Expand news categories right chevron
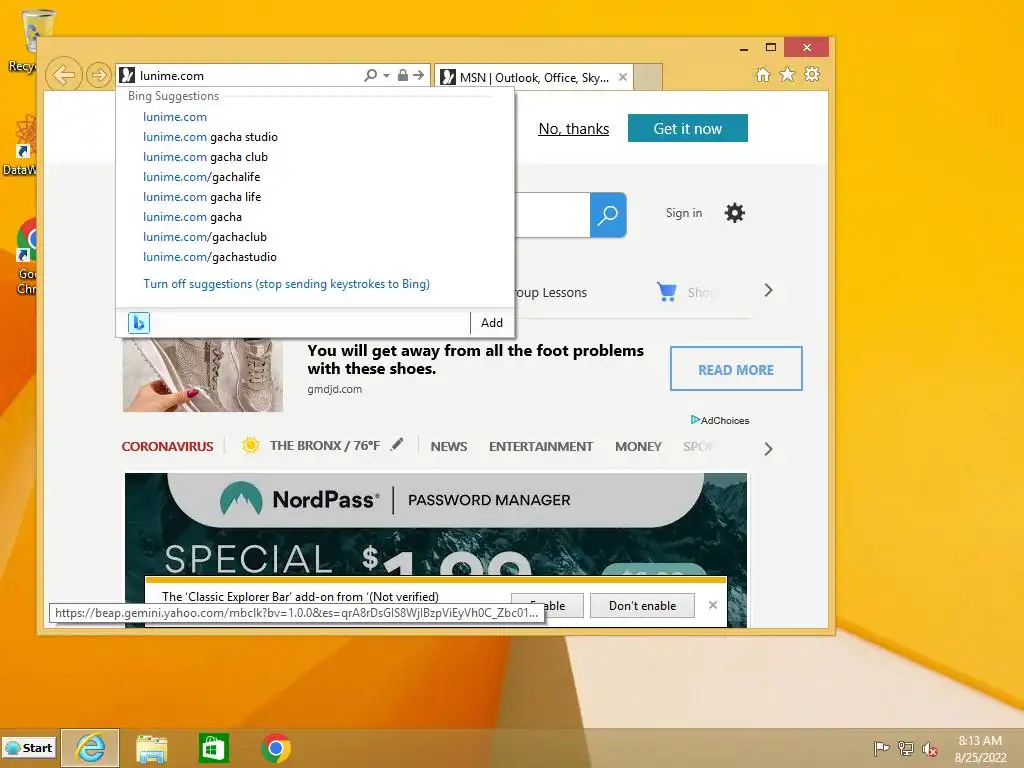Image resolution: width=1024 pixels, height=768 pixels. tap(768, 449)
